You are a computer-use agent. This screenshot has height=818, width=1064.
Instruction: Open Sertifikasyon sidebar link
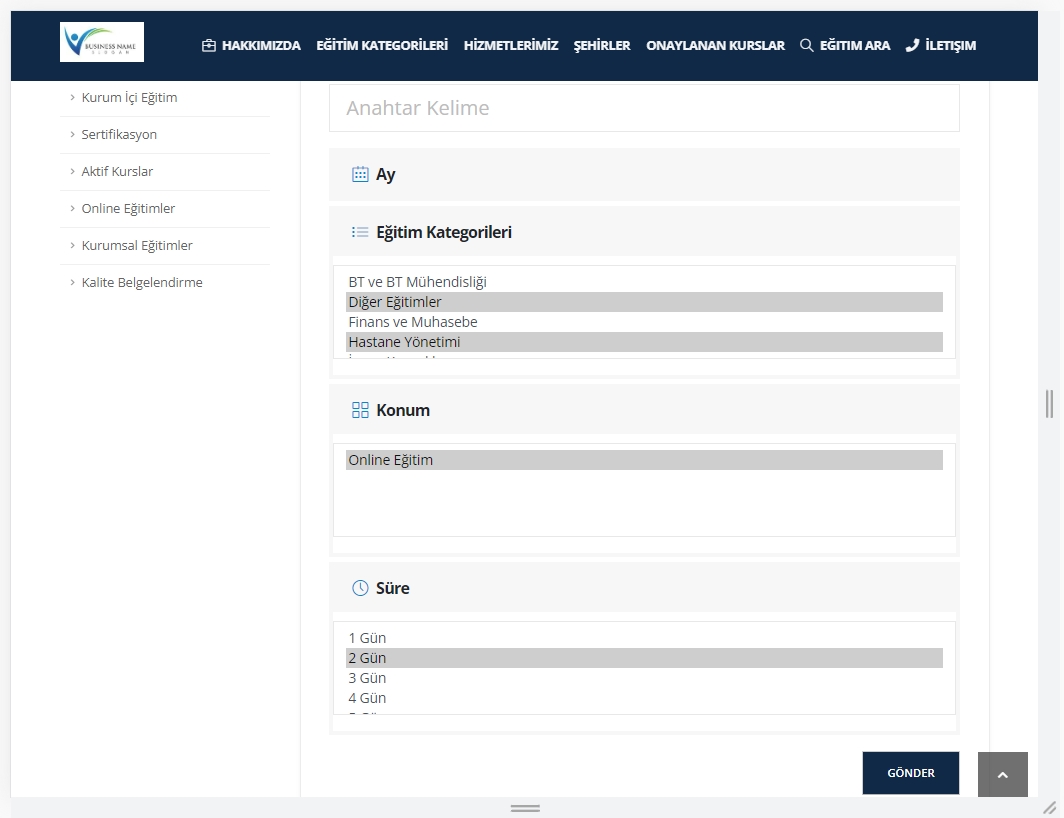tap(119, 134)
